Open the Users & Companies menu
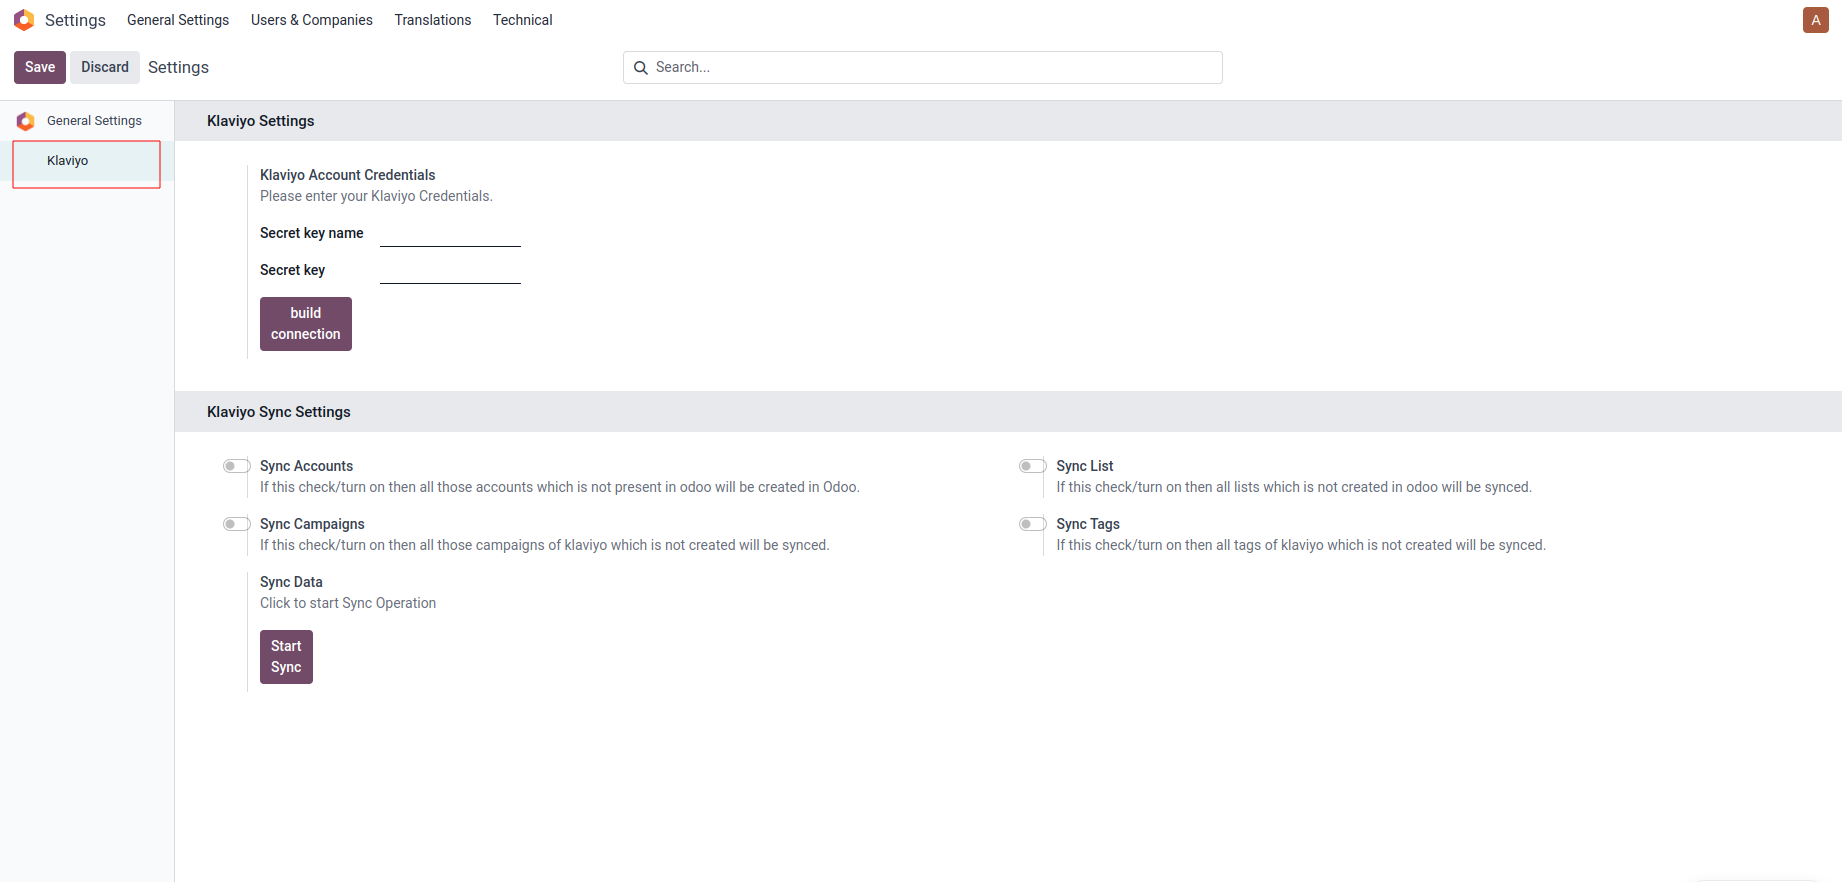This screenshot has width=1842, height=882. click(x=312, y=20)
